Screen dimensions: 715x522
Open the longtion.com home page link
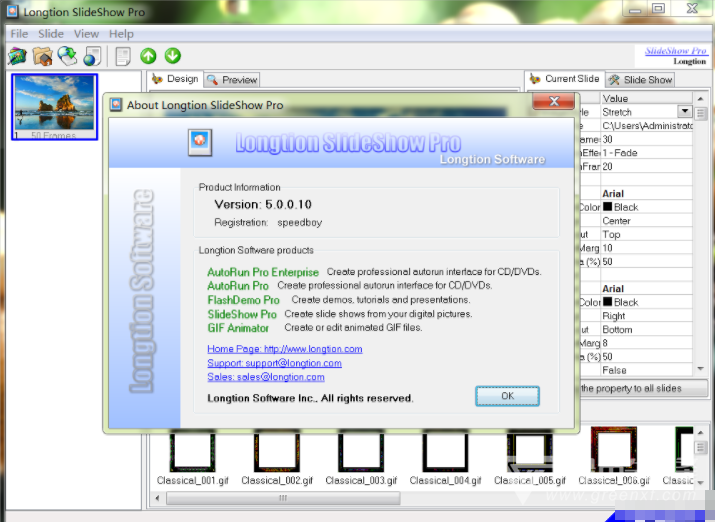(x=284, y=349)
